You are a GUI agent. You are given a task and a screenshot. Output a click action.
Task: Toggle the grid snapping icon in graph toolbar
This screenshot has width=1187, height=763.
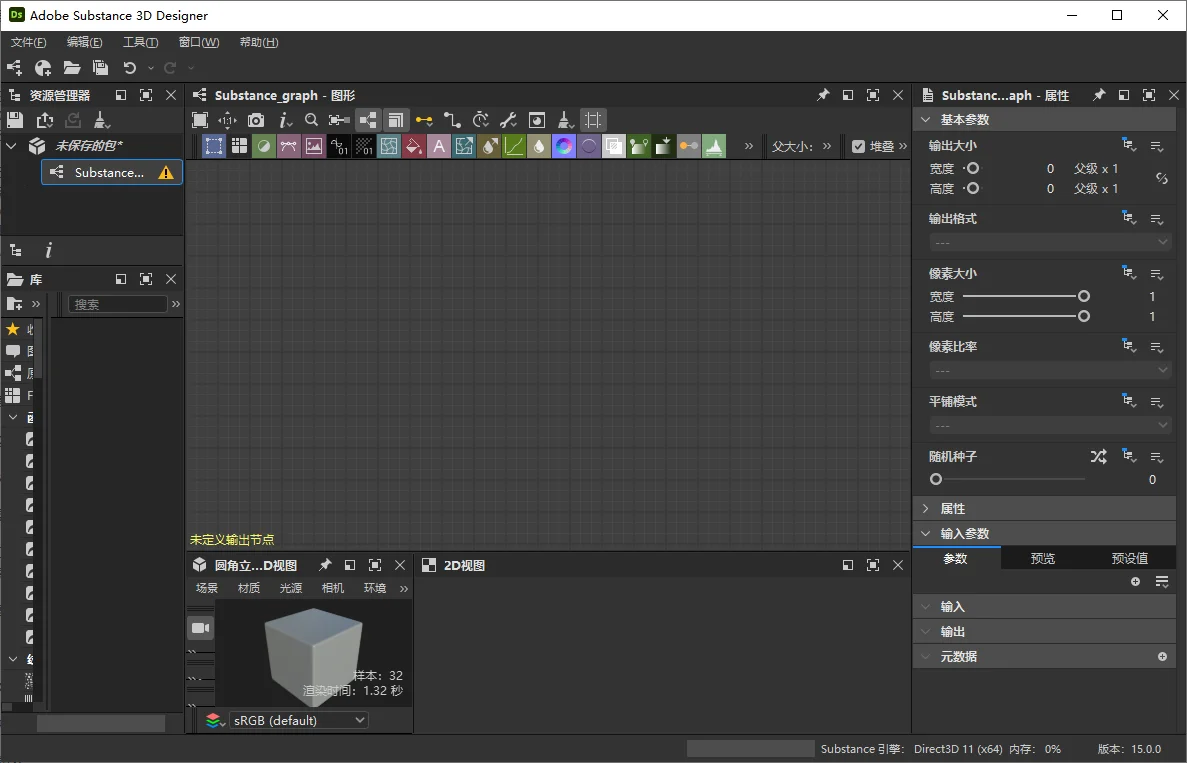point(593,120)
